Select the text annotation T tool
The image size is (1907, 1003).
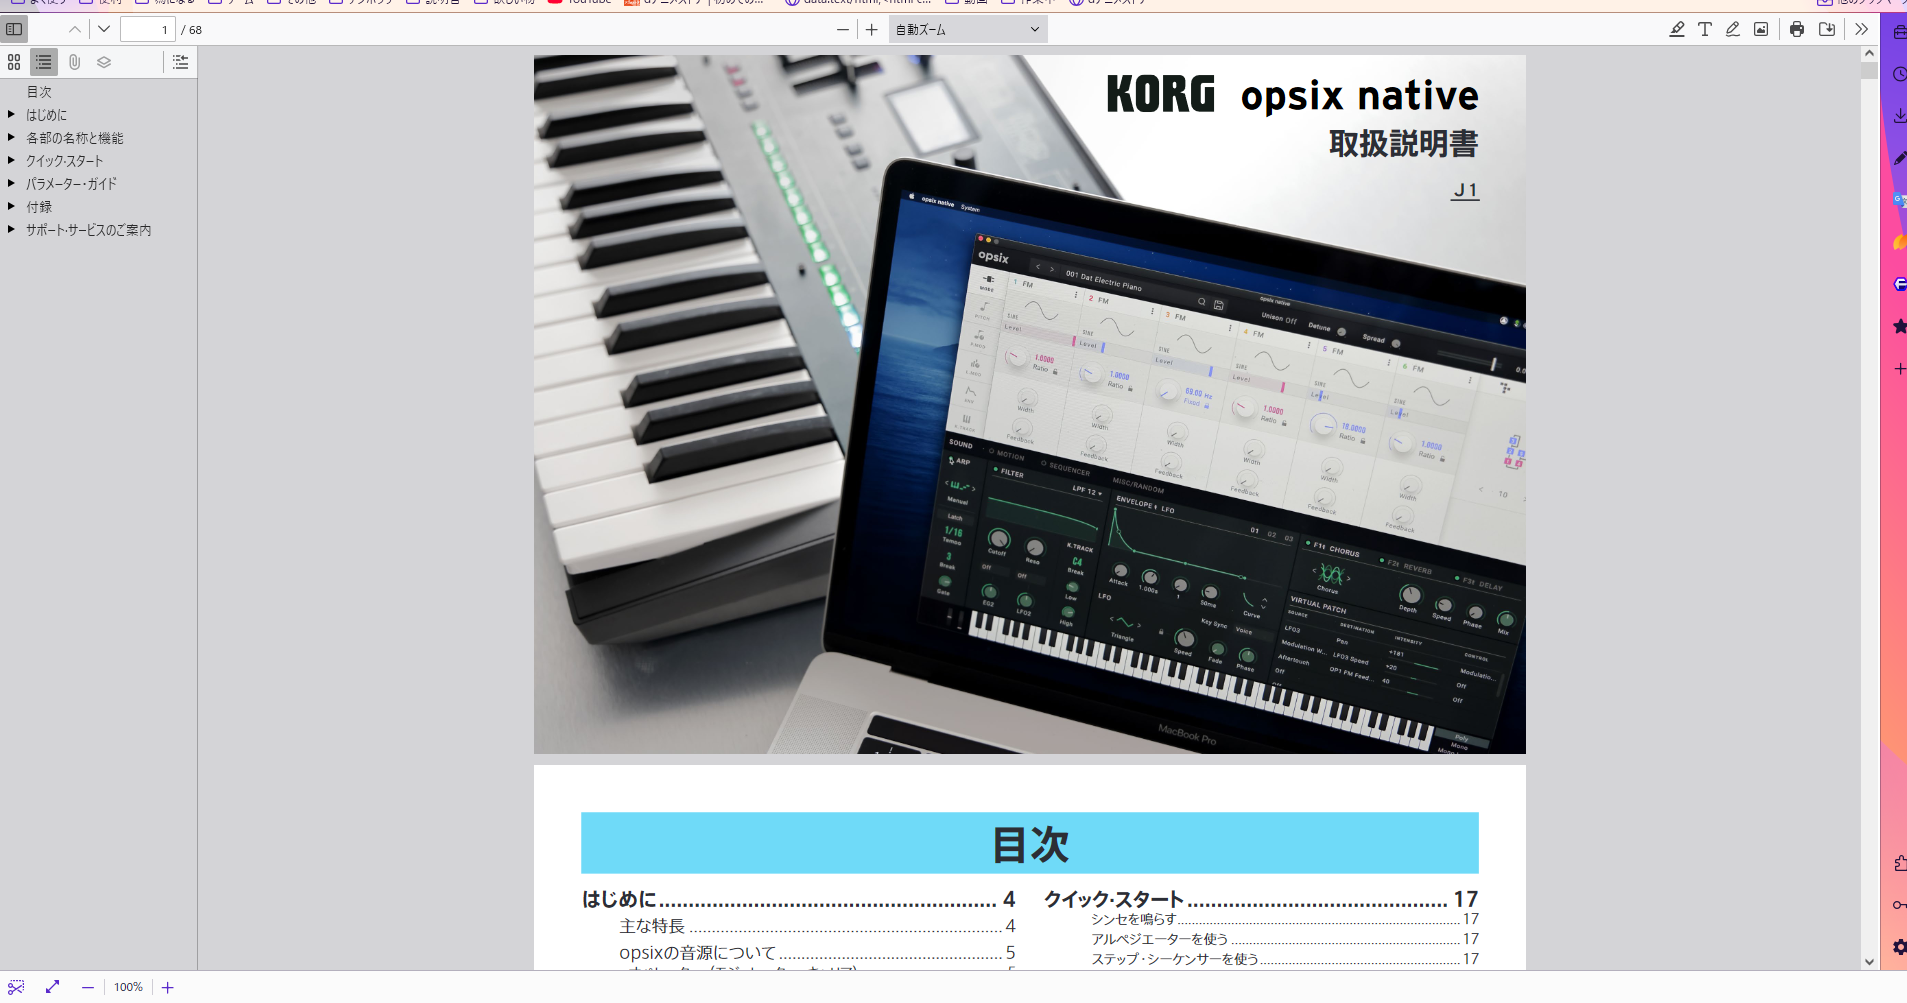click(1705, 29)
